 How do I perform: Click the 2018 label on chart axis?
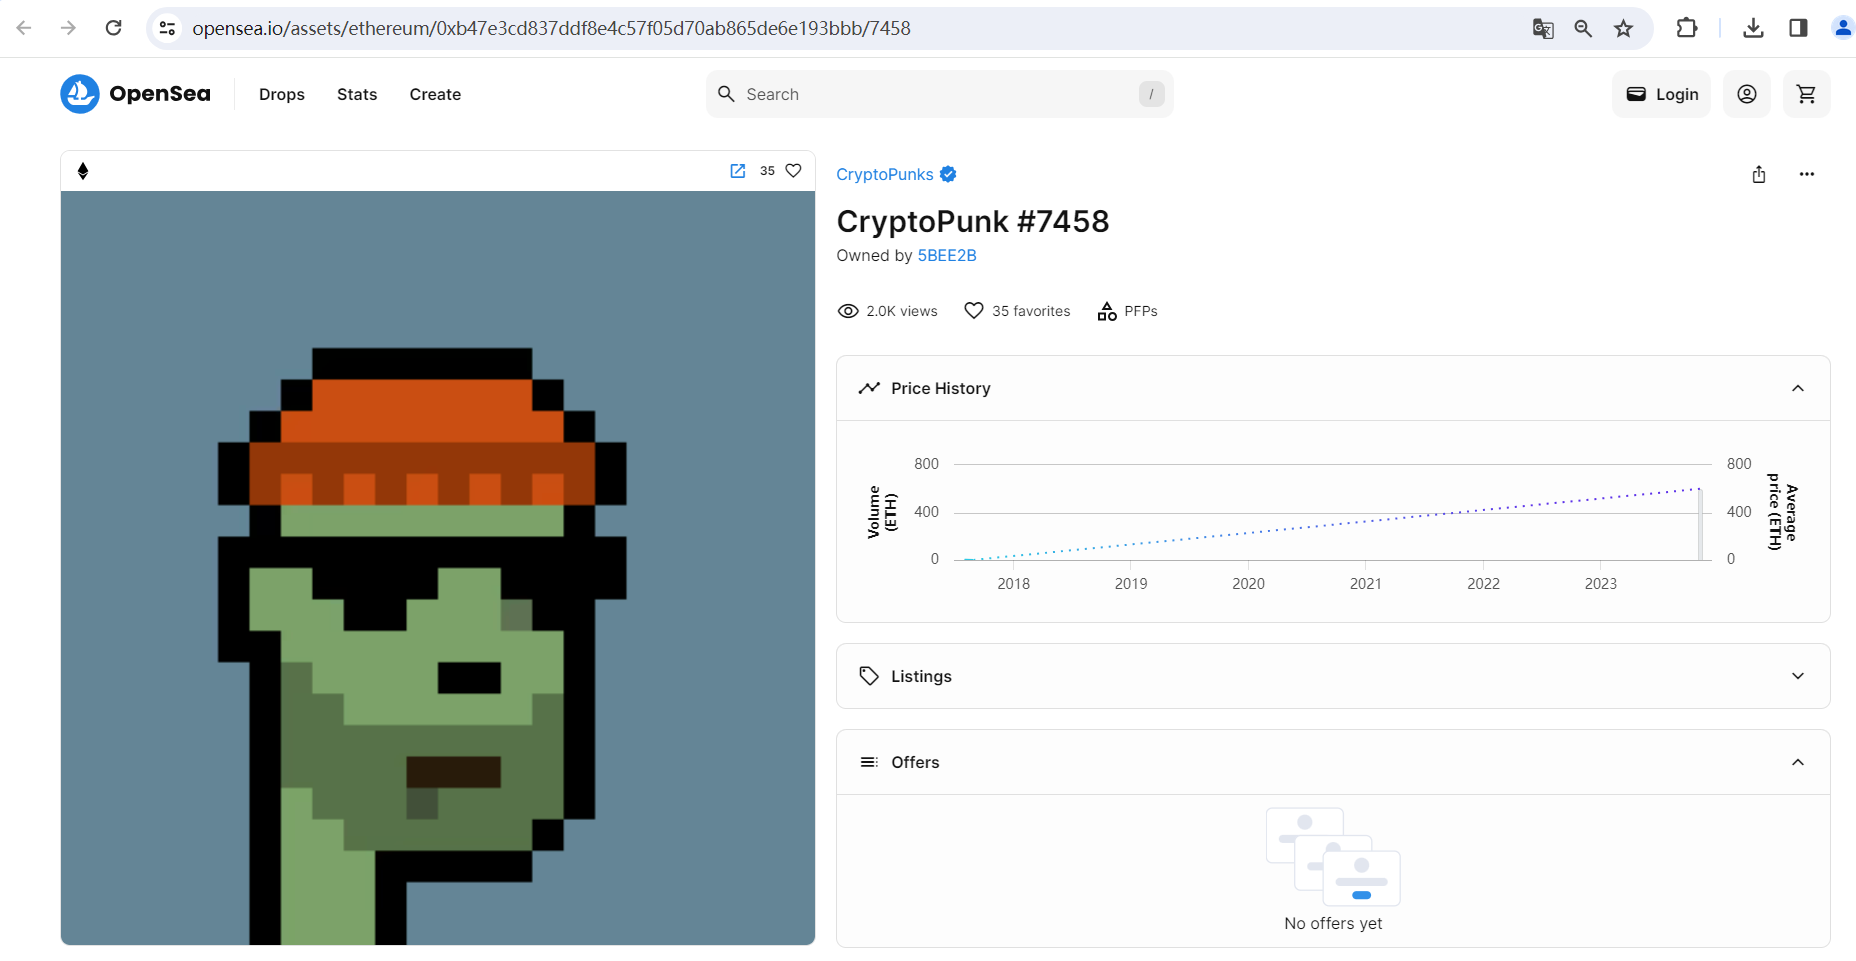click(x=1014, y=584)
